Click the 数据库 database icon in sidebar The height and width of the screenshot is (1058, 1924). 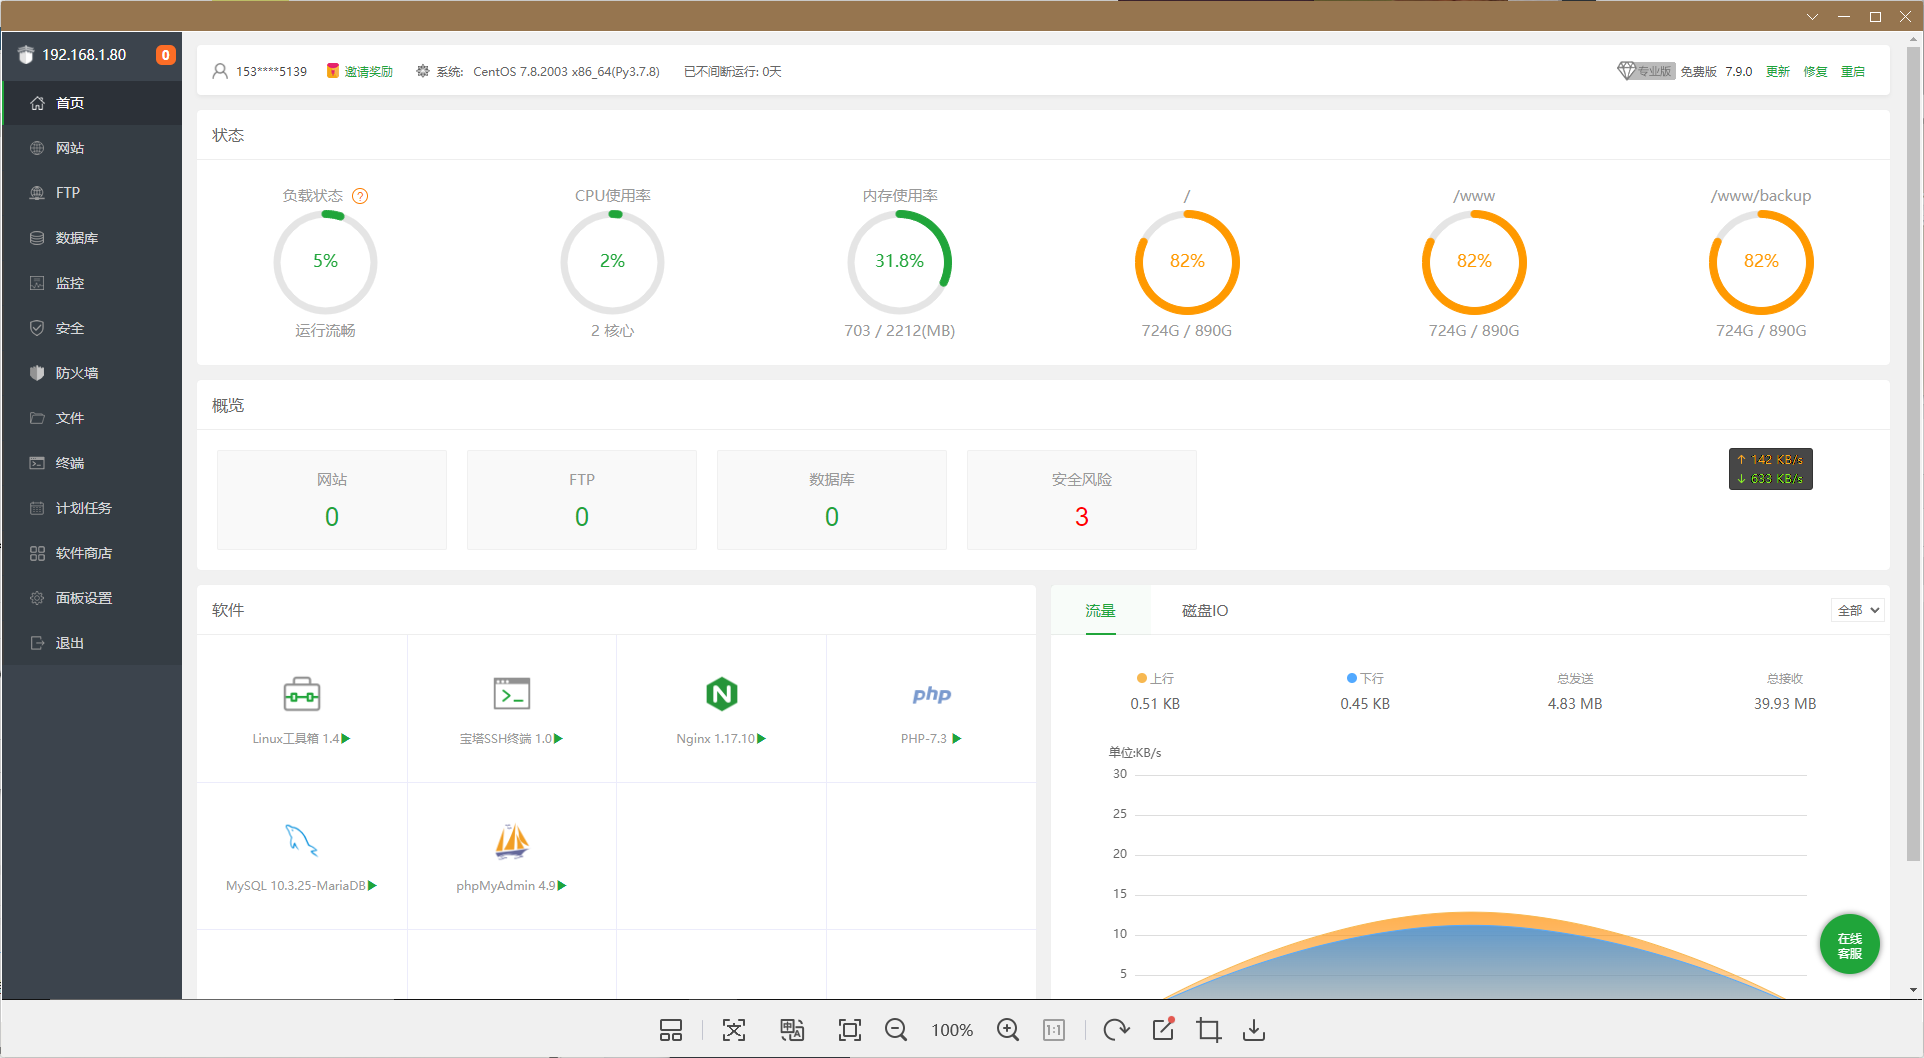tap(37, 238)
